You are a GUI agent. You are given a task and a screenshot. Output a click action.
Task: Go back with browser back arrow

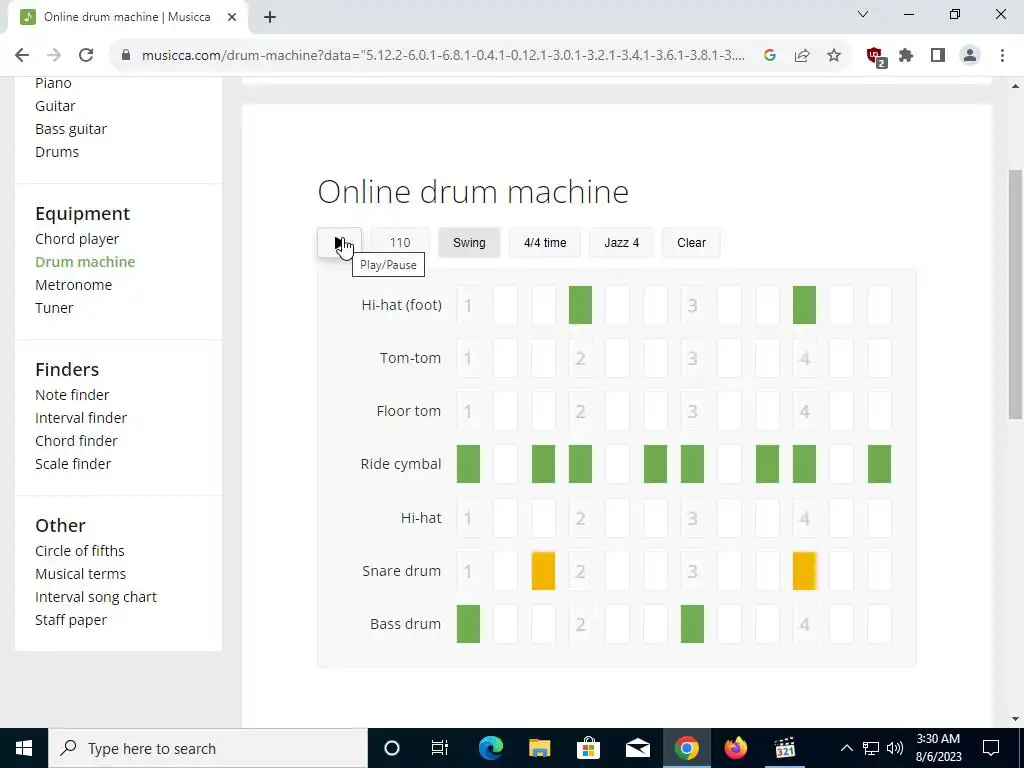click(22, 56)
